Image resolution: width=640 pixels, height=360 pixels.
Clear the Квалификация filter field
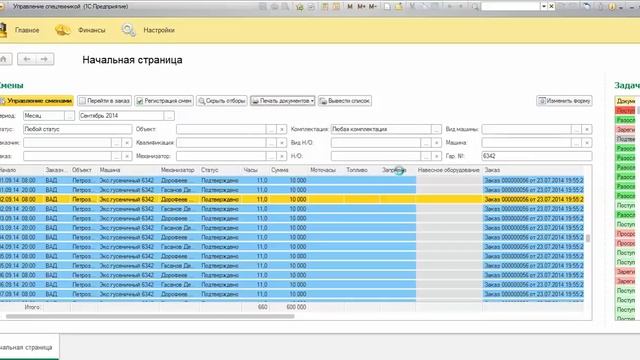click(281, 143)
